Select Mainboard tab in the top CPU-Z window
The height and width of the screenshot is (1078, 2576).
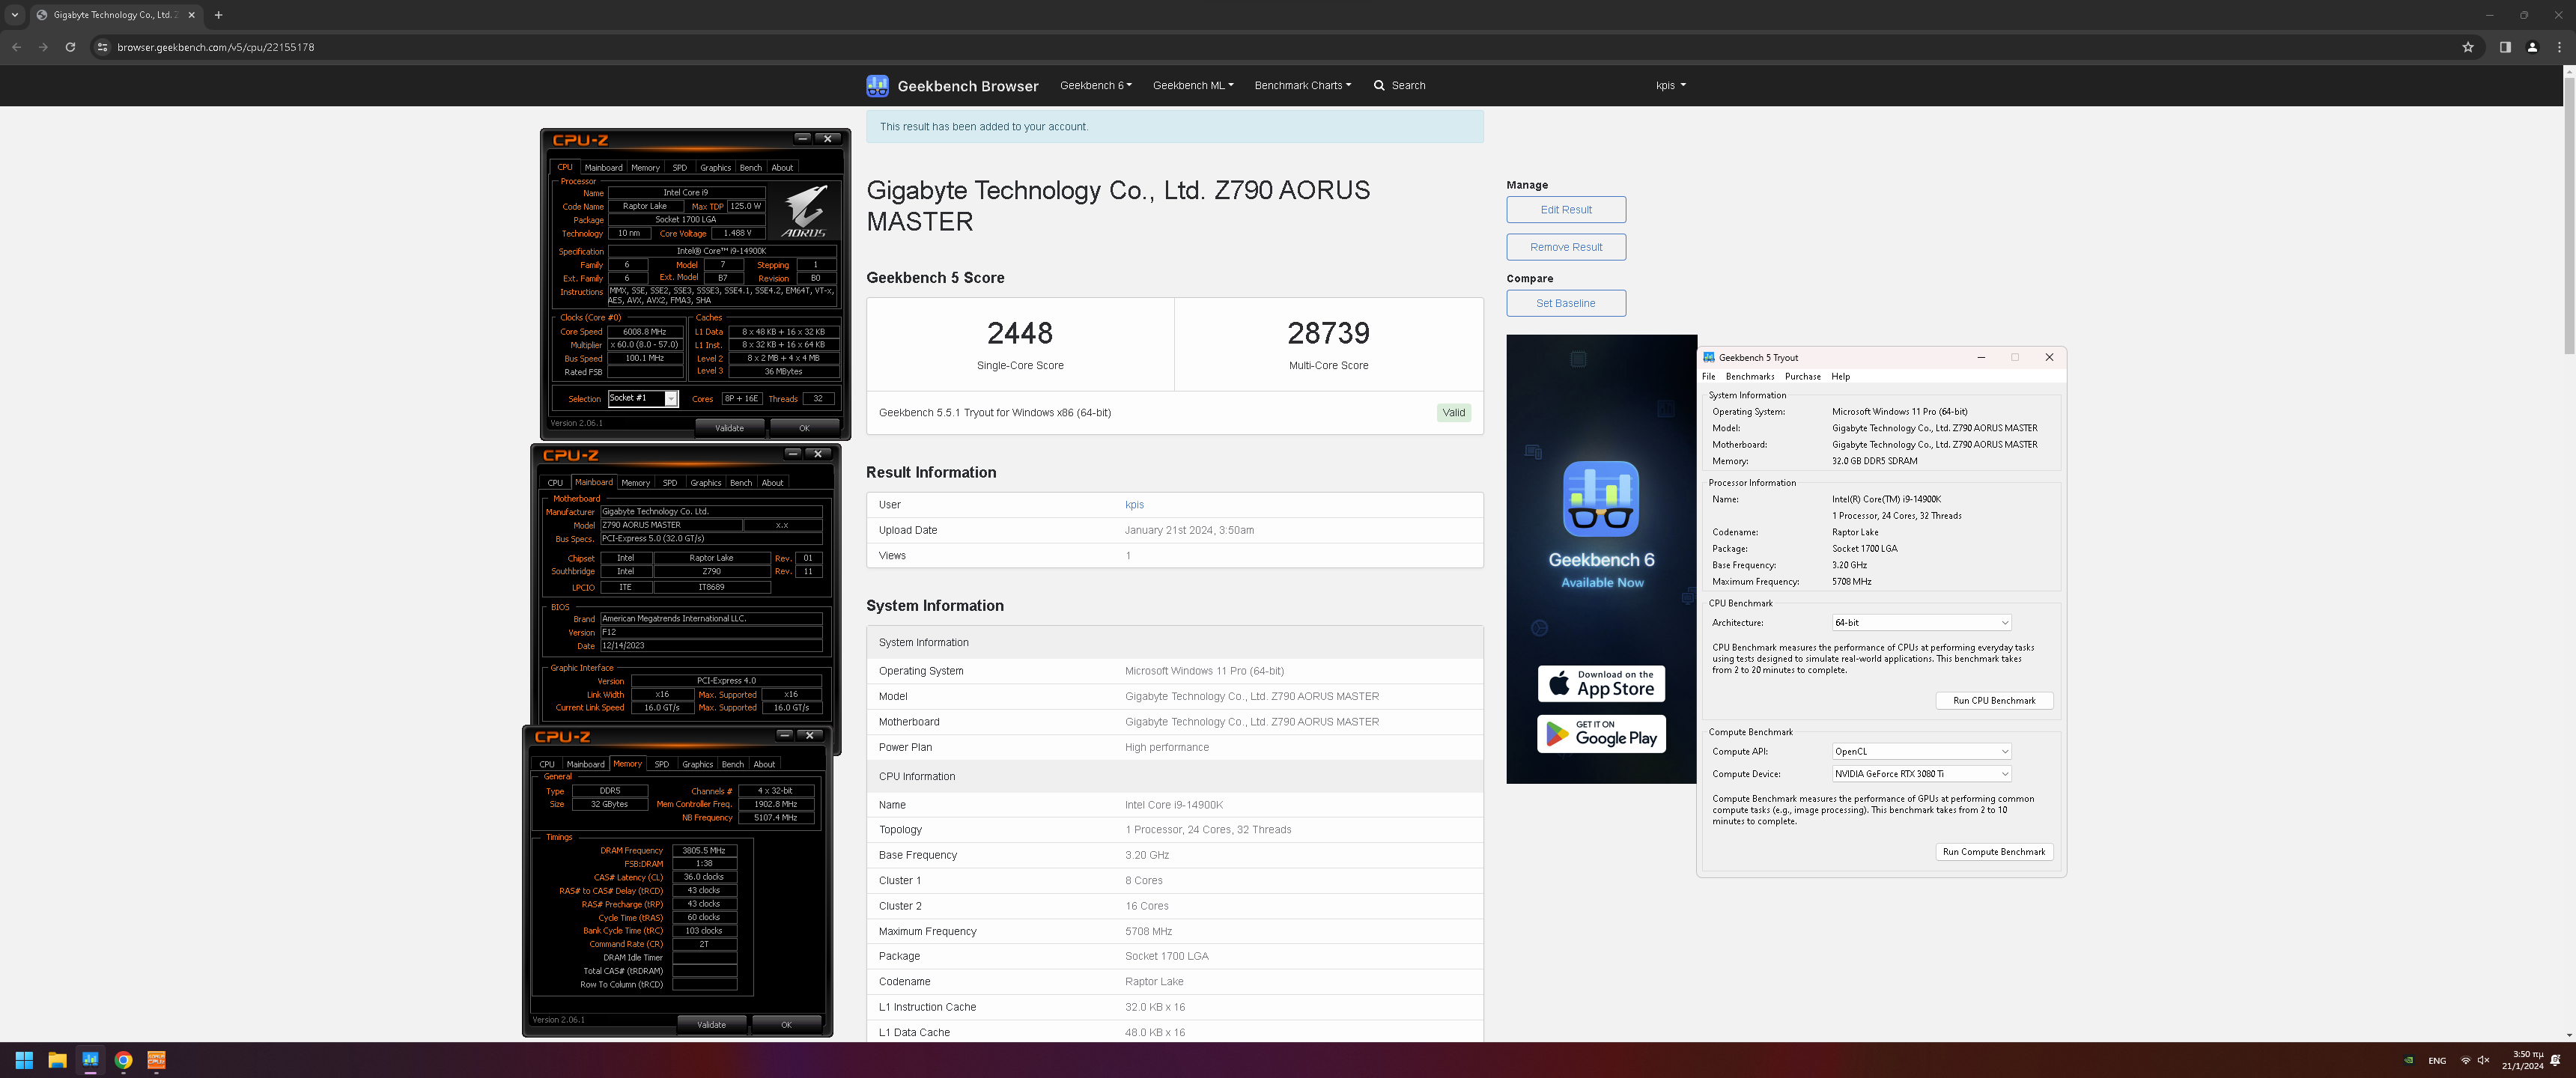coord(604,168)
